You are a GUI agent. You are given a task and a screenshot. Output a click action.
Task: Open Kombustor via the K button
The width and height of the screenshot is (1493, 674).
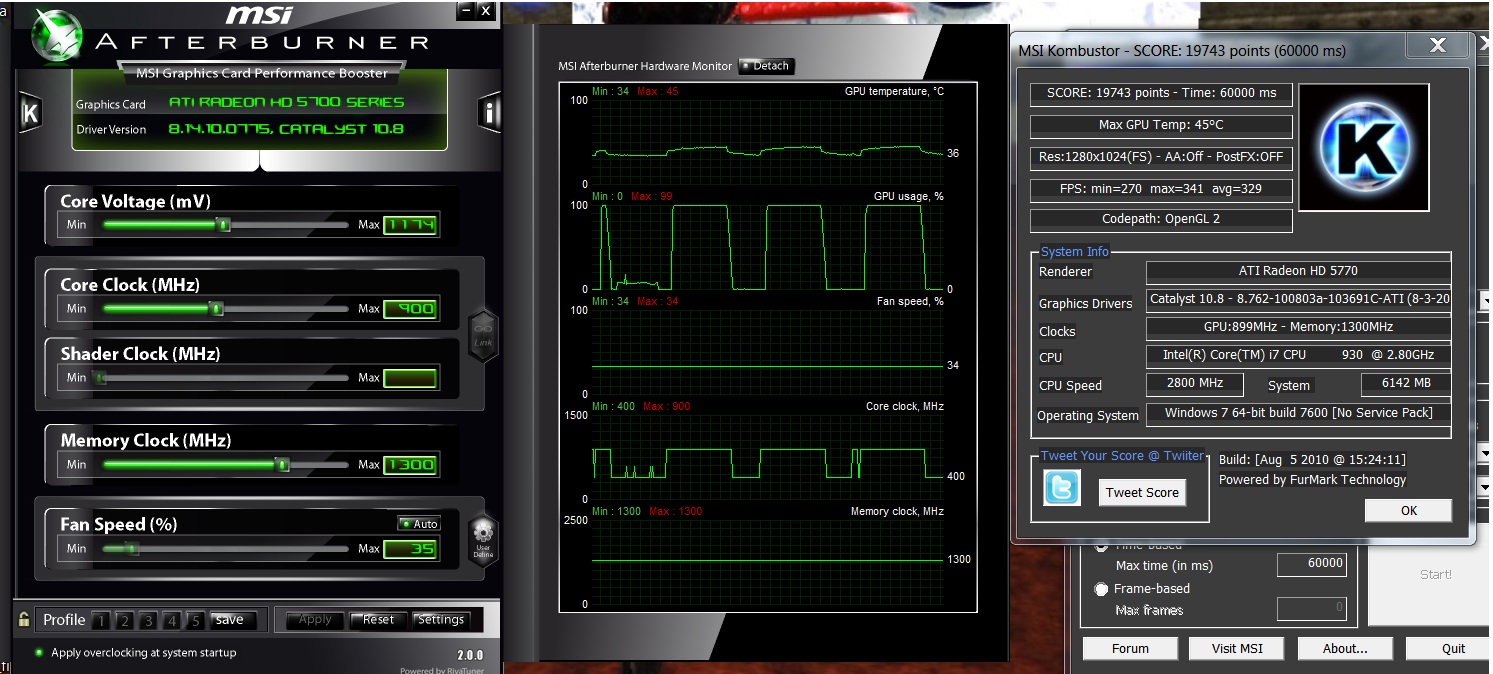(x=30, y=114)
